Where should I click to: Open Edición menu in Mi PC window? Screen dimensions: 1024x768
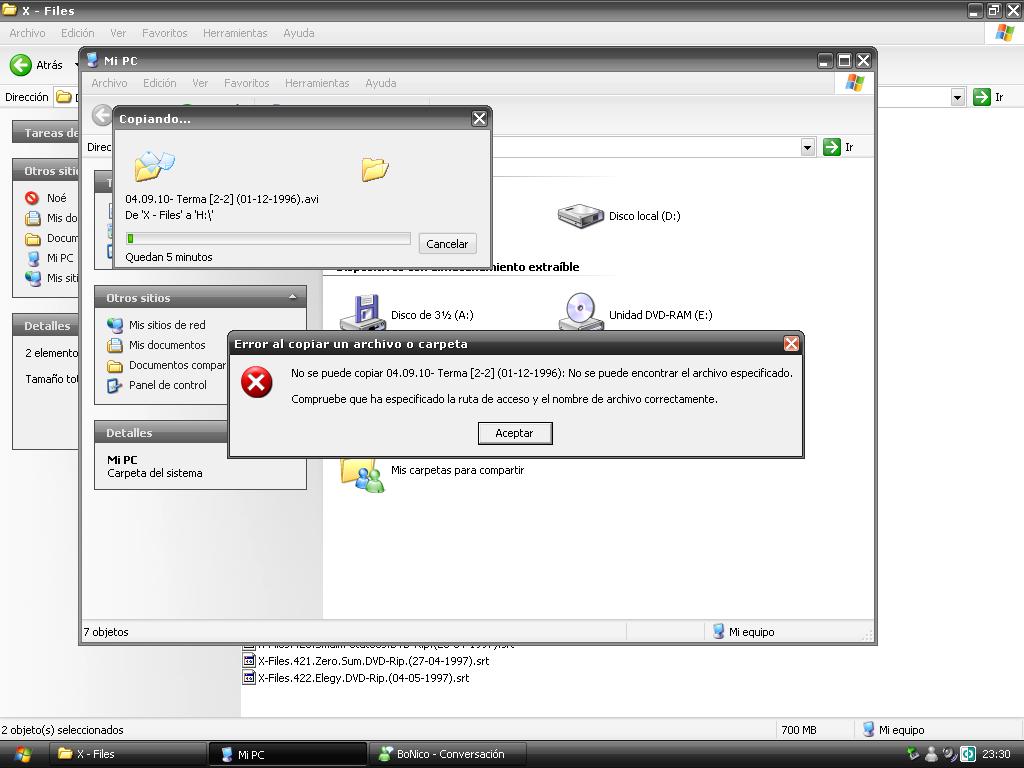click(160, 83)
